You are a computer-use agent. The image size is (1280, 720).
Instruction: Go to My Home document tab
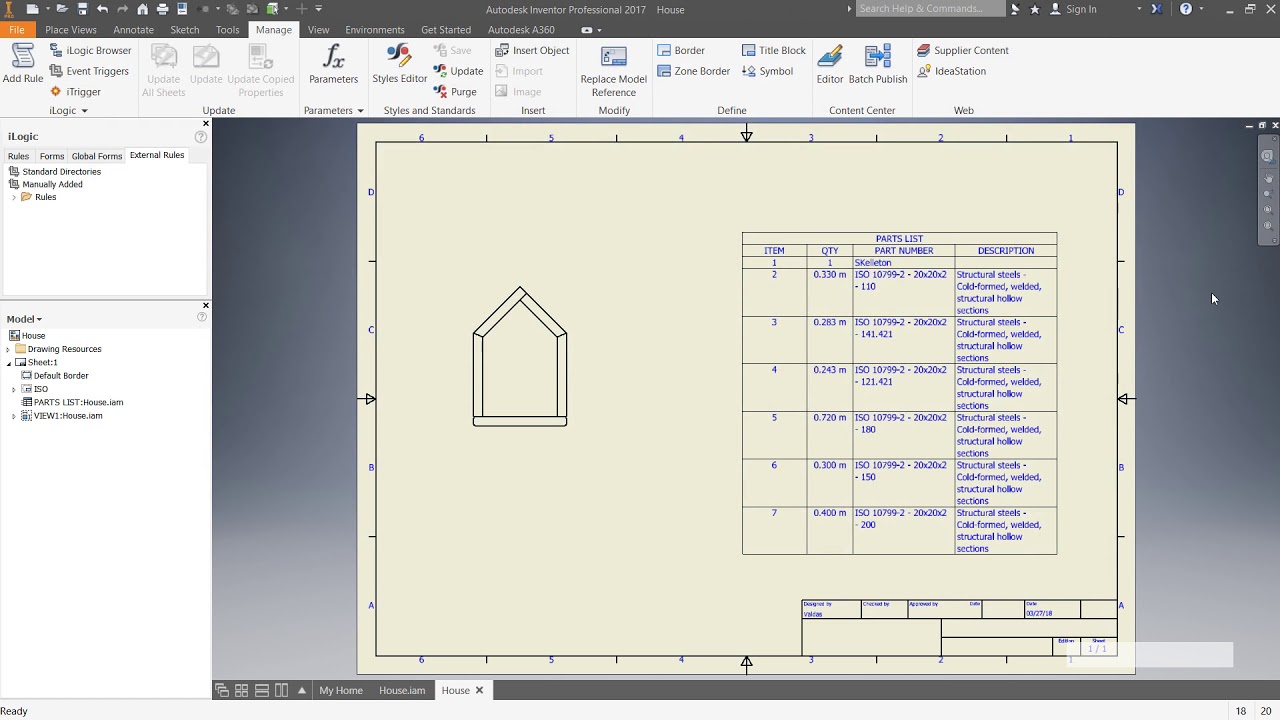(x=341, y=690)
